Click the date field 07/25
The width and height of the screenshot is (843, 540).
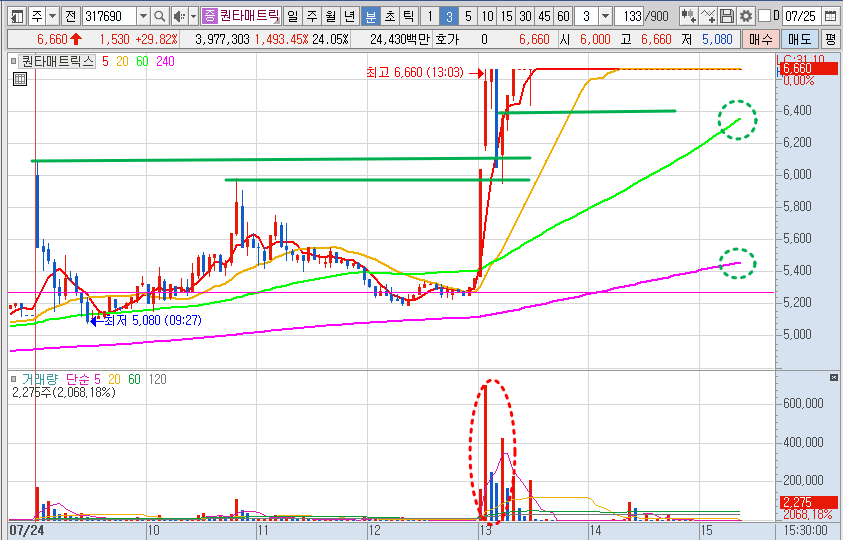tap(801, 17)
